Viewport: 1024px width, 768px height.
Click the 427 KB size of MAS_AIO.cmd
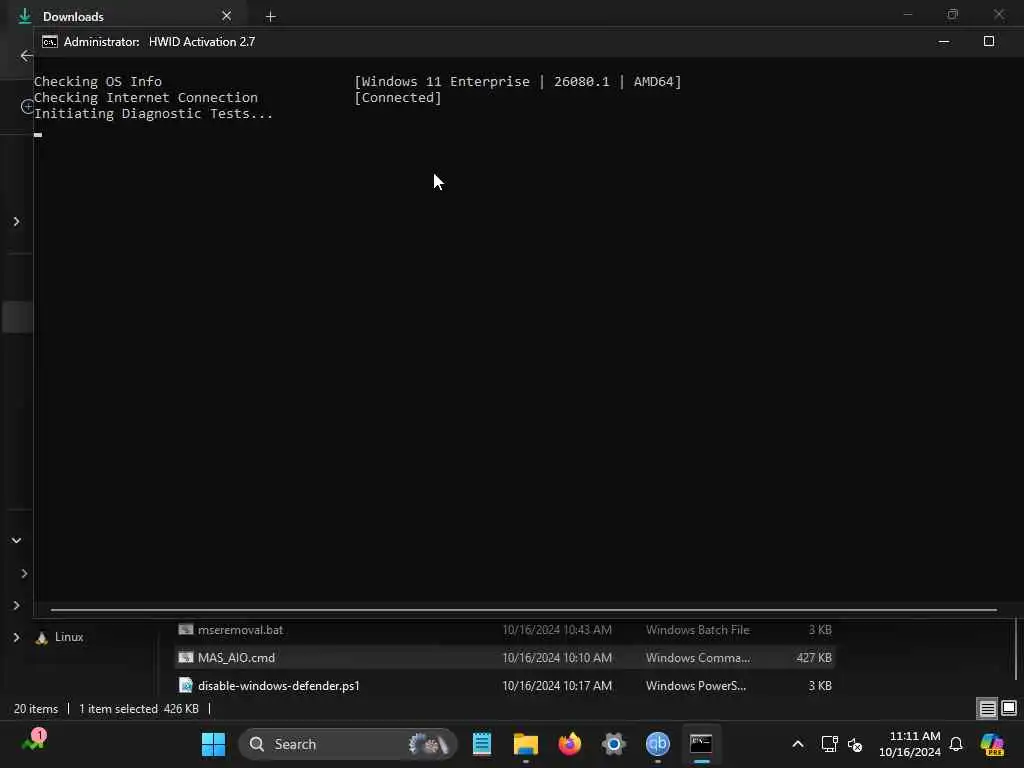814,658
